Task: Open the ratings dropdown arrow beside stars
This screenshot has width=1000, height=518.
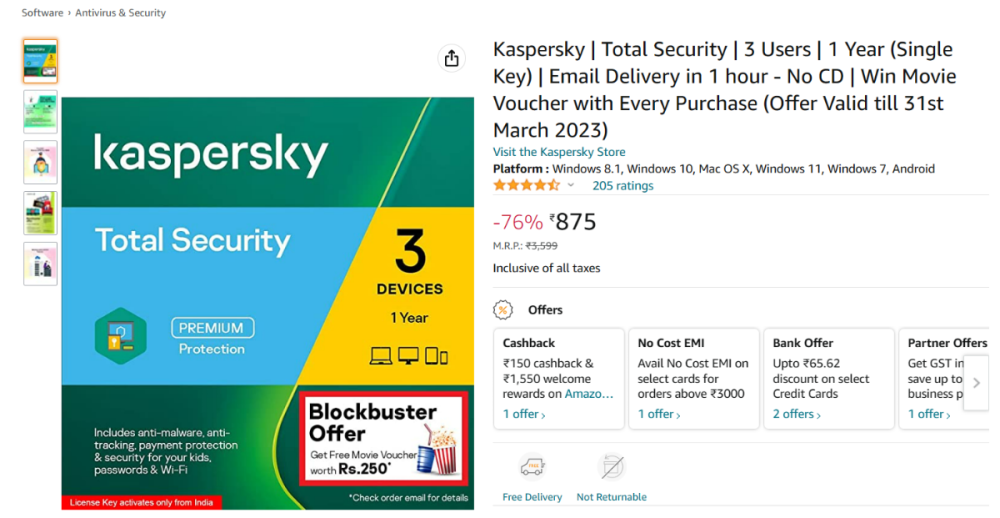Action: (571, 186)
